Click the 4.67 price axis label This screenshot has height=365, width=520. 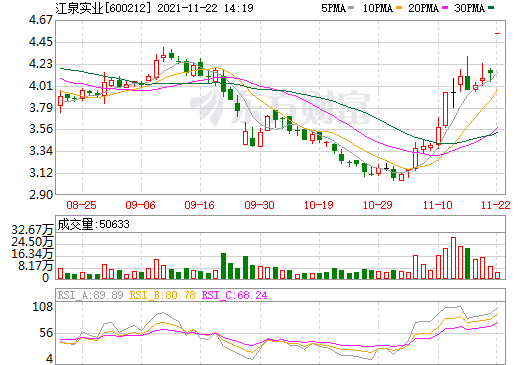(x=41, y=20)
